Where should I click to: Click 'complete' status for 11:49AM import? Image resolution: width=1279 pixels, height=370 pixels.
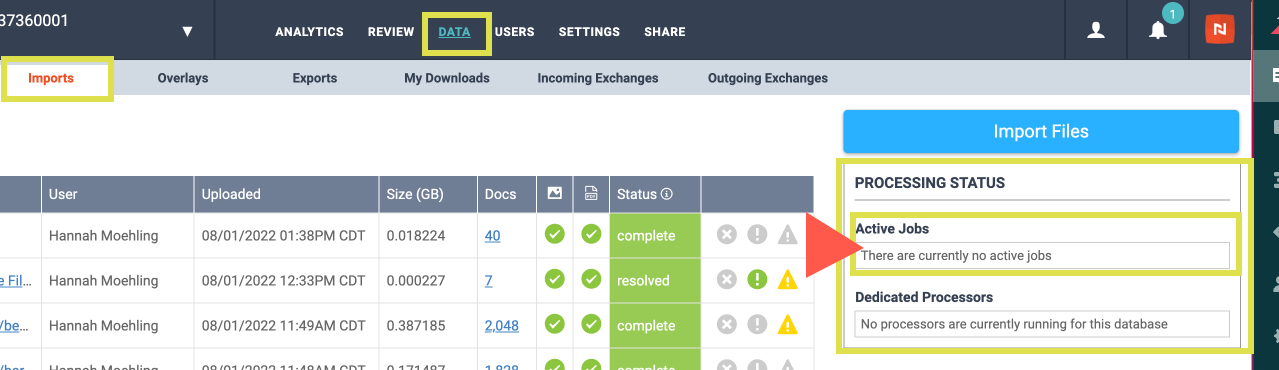pyautogui.click(x=655, y=325)
